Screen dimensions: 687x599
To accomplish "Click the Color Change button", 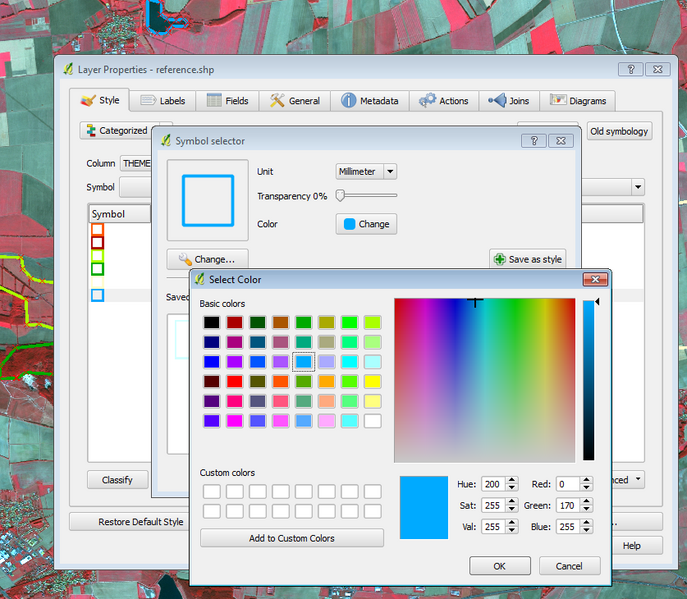I will [366, 224].
